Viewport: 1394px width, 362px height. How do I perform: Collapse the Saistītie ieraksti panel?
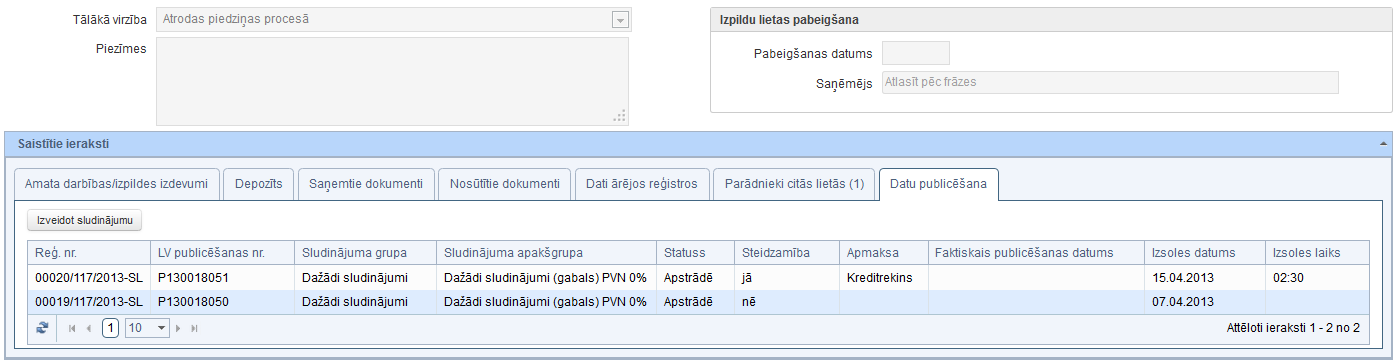(1384, 144)
